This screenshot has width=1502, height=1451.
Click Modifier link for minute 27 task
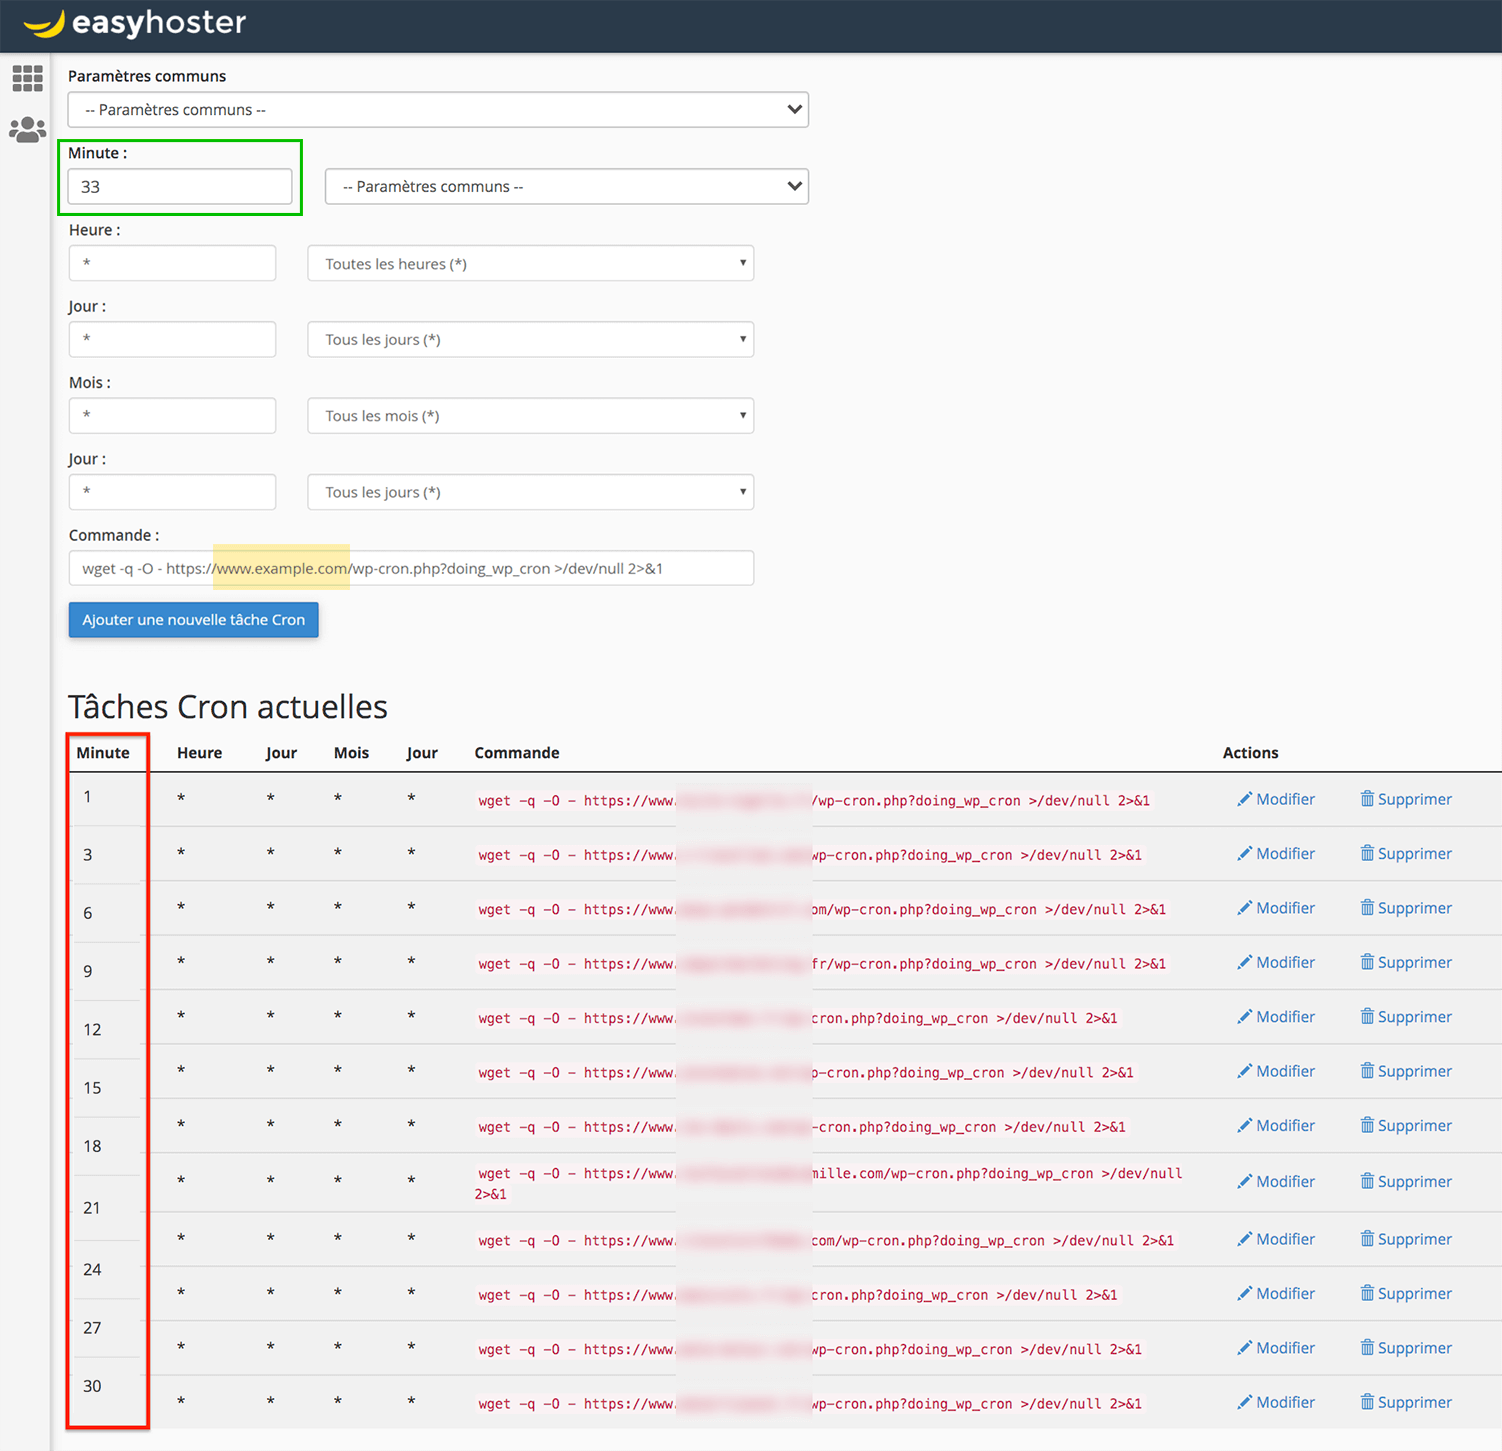coord(1284,1348)
